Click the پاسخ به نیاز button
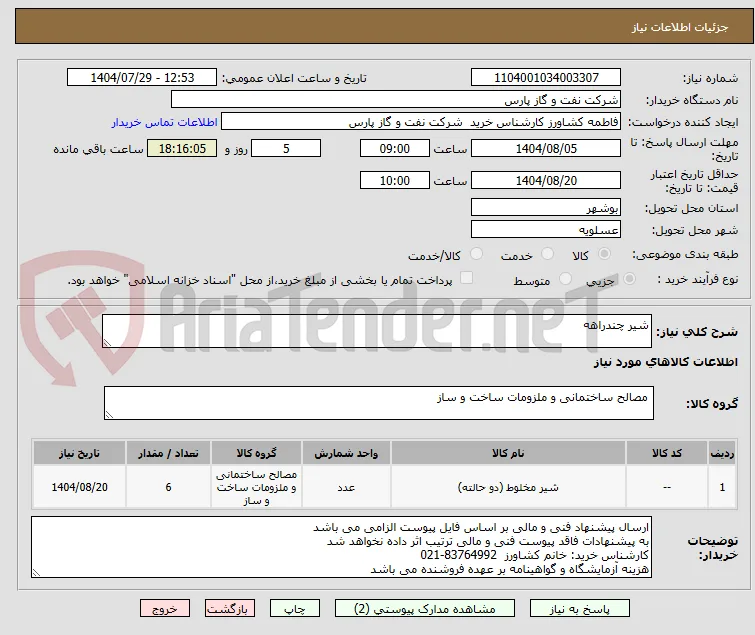Viewport: 755px width, 635px height. coord(580,609)
